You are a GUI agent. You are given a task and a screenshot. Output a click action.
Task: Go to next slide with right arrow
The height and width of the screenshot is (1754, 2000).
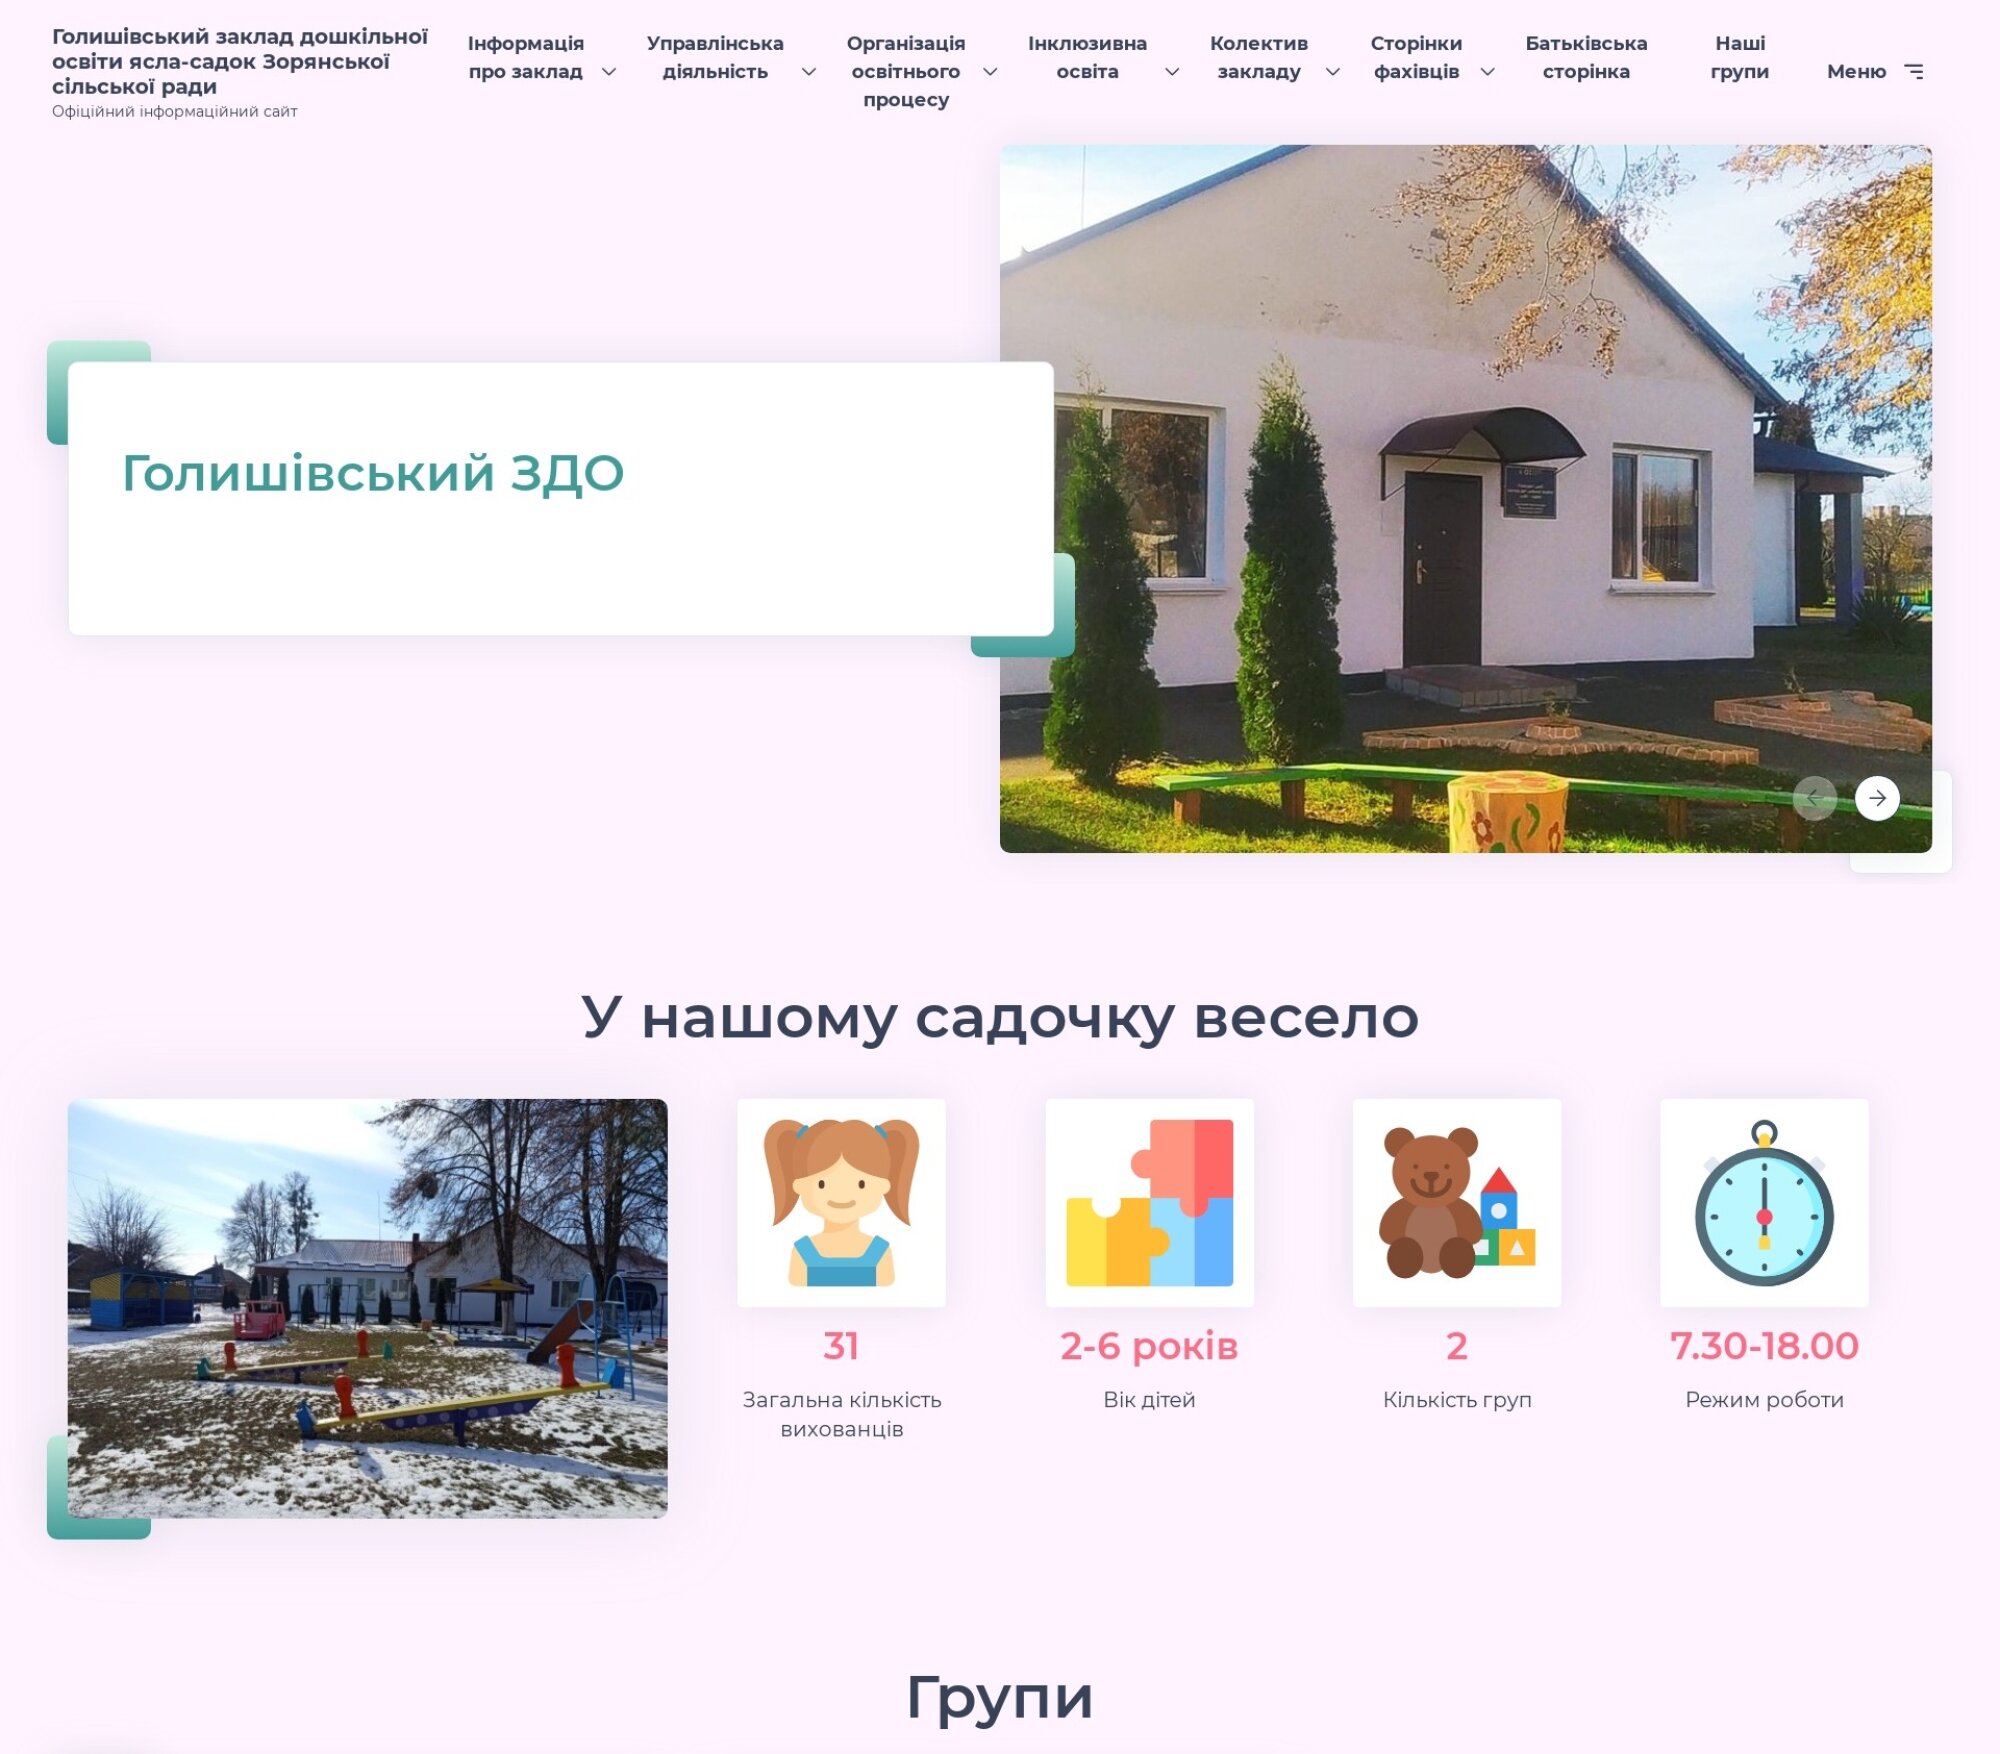(x=1877, y=798)
